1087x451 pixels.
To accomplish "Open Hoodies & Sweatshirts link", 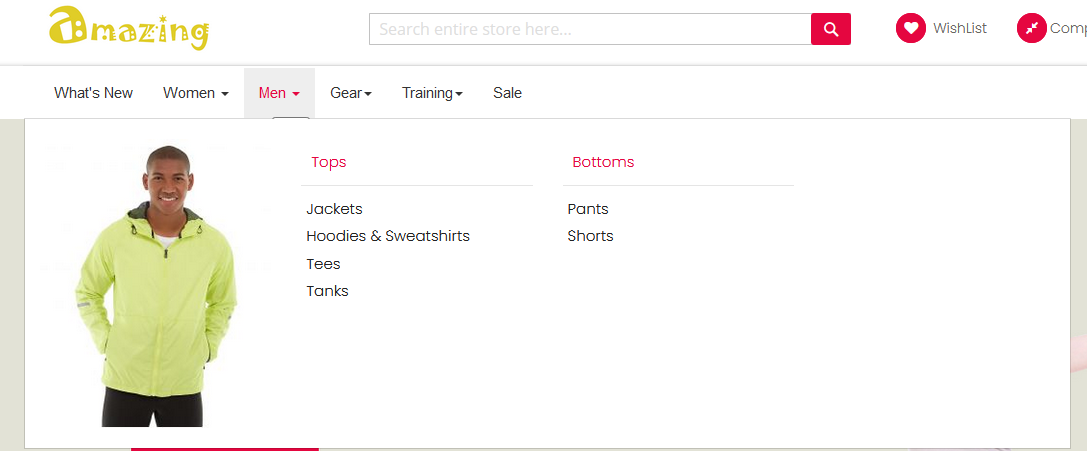I will pyautogui.click(x=388, y=236).
